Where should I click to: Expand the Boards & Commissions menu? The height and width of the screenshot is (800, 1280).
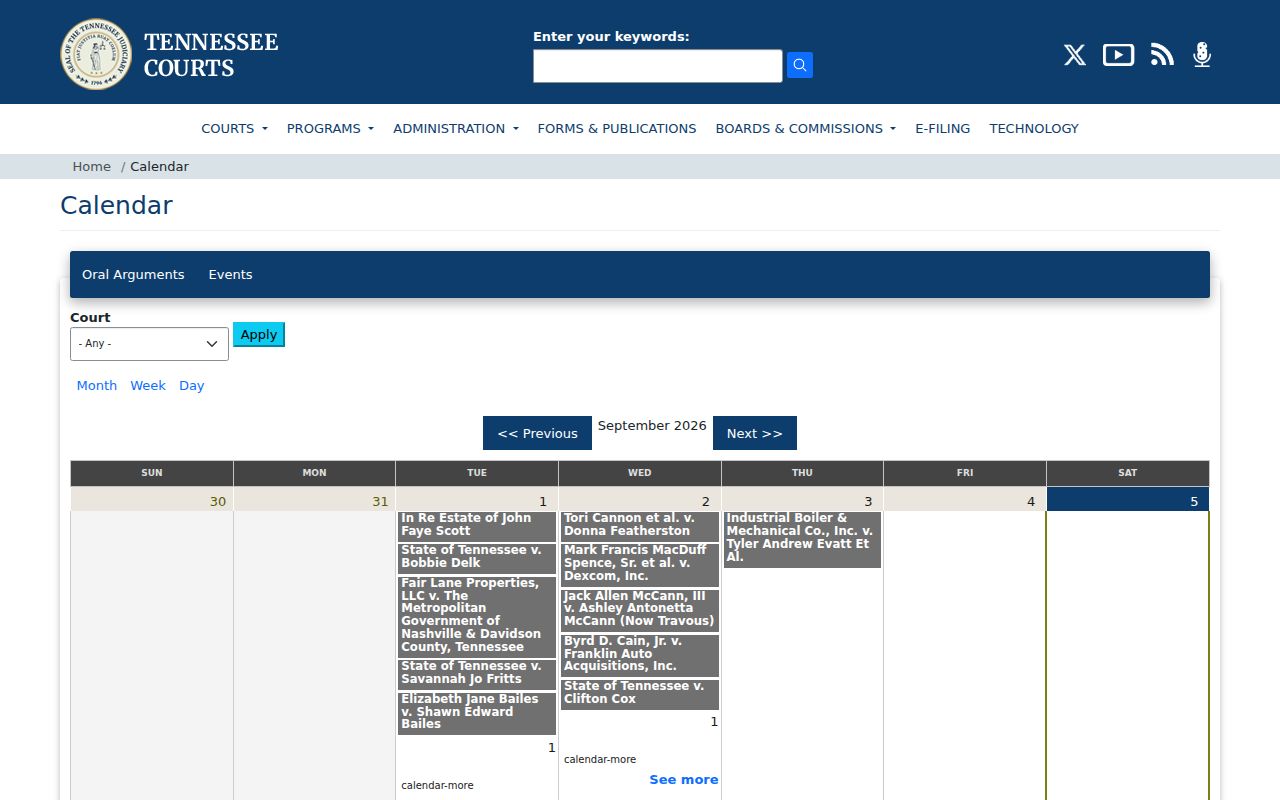click(805, 128)
